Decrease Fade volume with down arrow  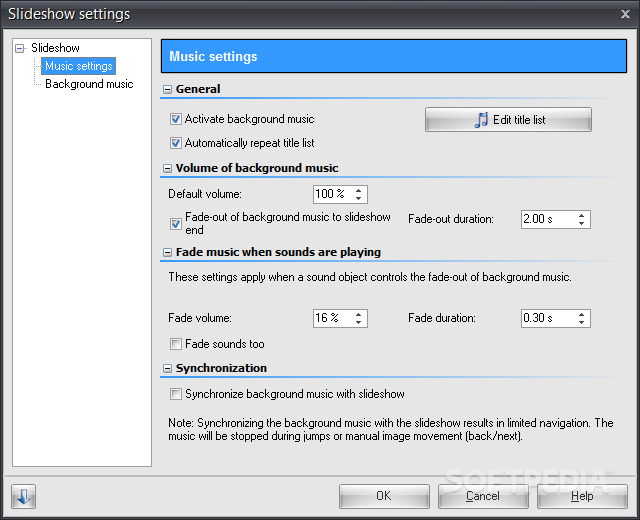coord(358,322)
